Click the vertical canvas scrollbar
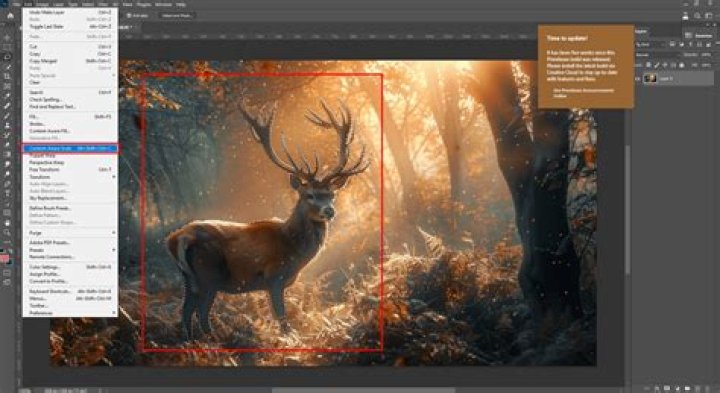The height and width of the screenshot is (393, 720). point(627,210)
